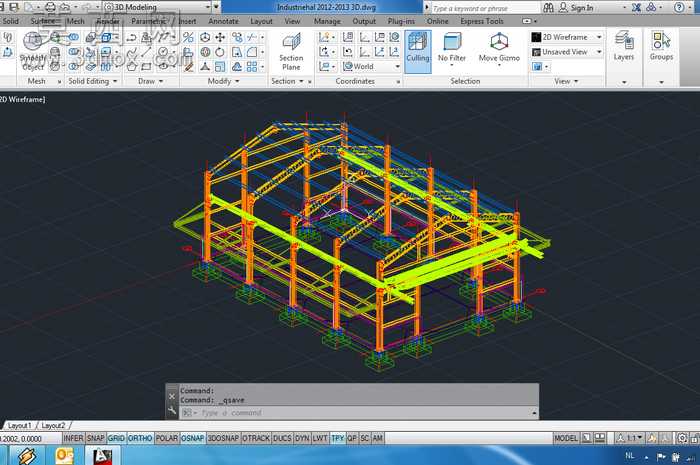Open the 3D Modeling workspace dropdown
The height and width of the screenshot is (465, 700).
tap(158, 7)
